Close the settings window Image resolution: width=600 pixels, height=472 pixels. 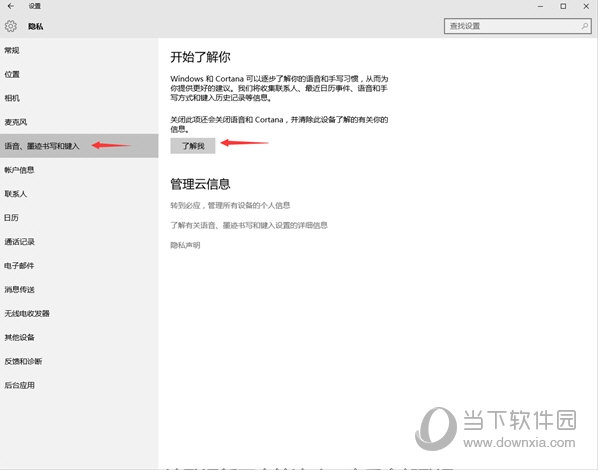point(586,6)
